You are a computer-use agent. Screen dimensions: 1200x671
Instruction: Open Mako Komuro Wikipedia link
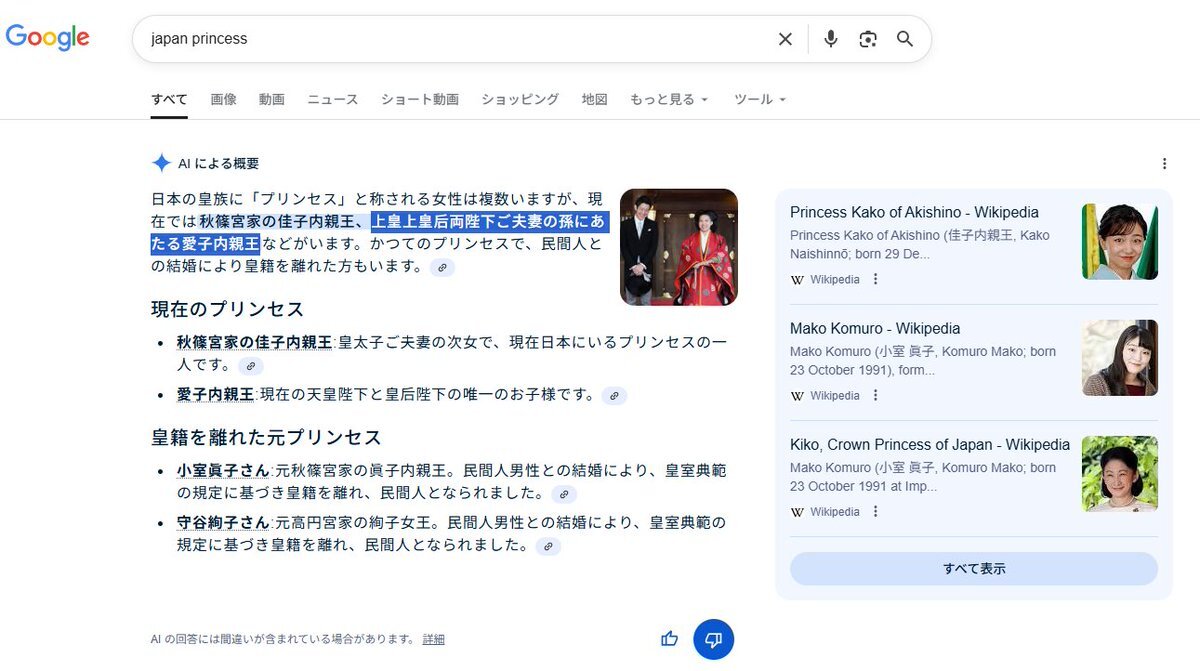click(x=875, y=328)
